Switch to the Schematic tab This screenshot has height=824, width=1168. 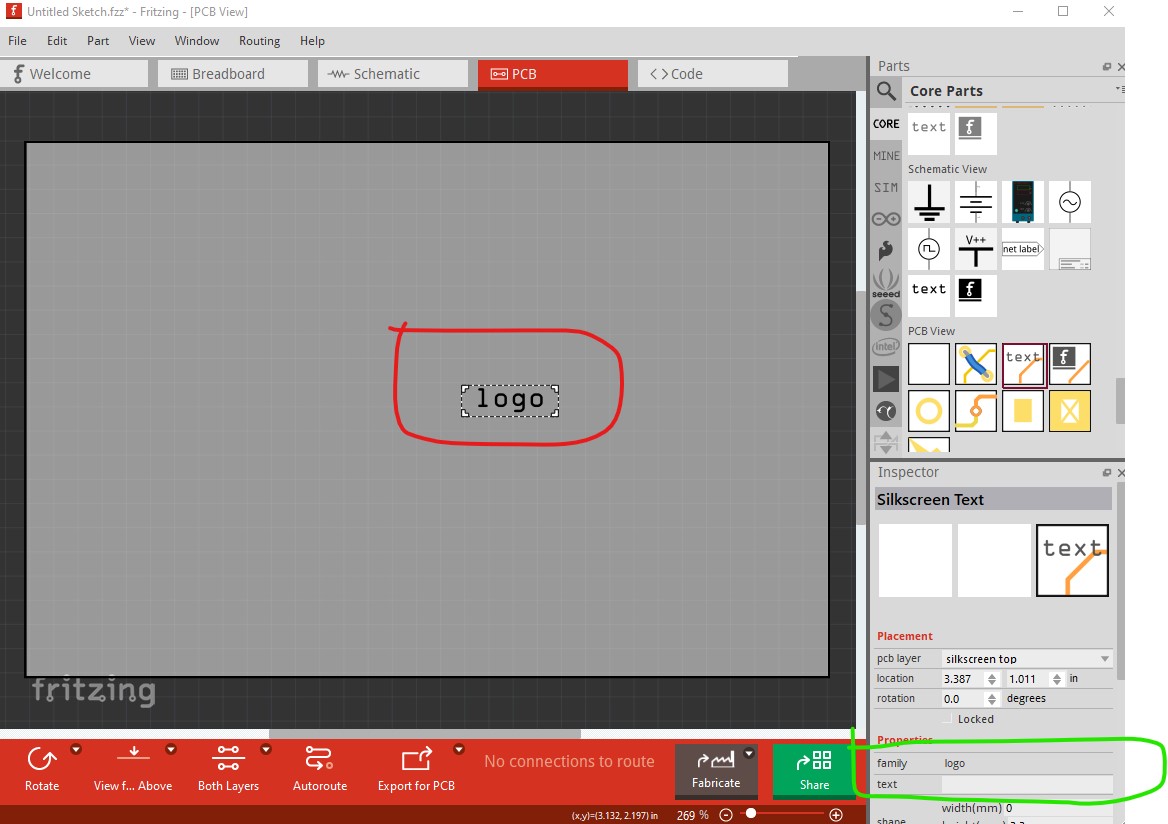pyautogui.click(x=392, y=74)
